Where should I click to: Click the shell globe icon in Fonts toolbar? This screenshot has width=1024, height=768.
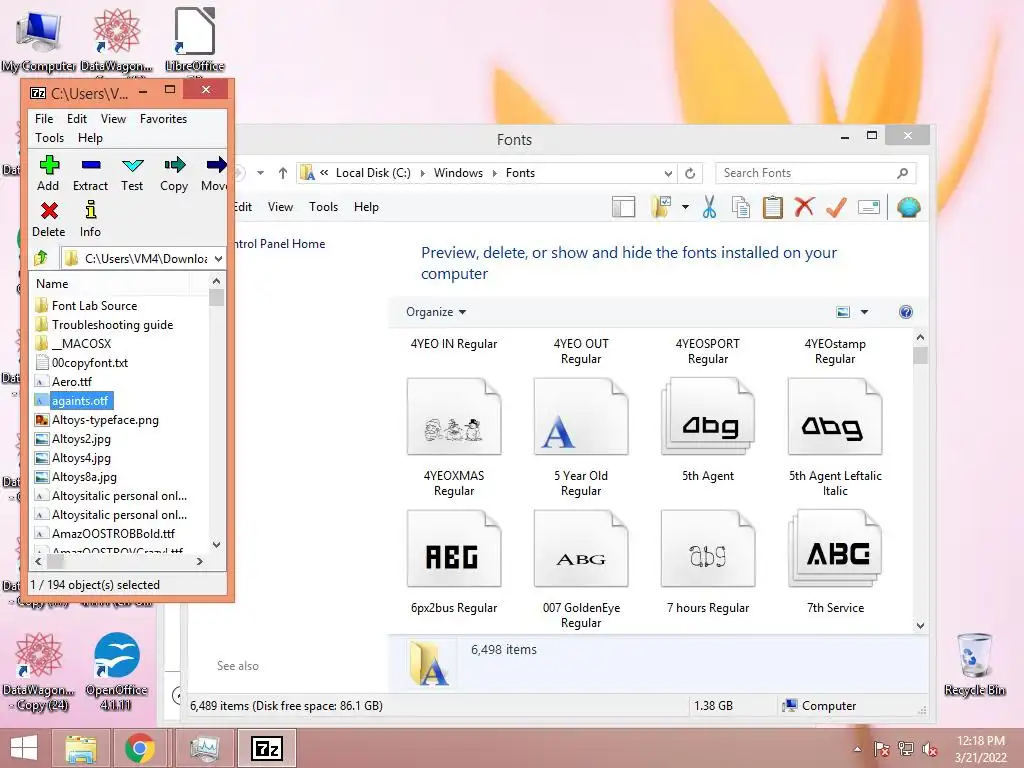point(908,208)
